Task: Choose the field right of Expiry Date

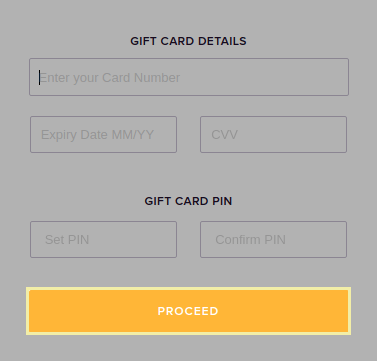Action: [x=273, y=134]
